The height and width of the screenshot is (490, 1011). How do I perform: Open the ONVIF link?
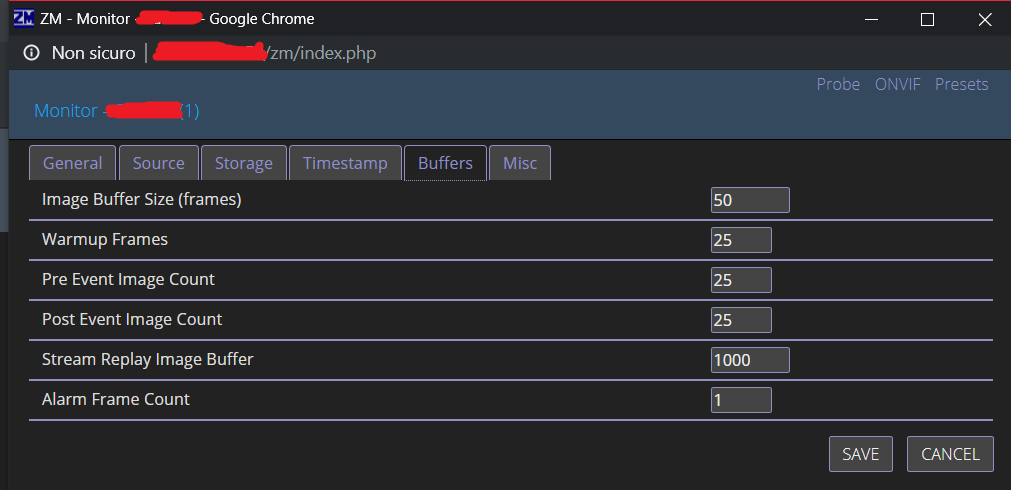898,84
